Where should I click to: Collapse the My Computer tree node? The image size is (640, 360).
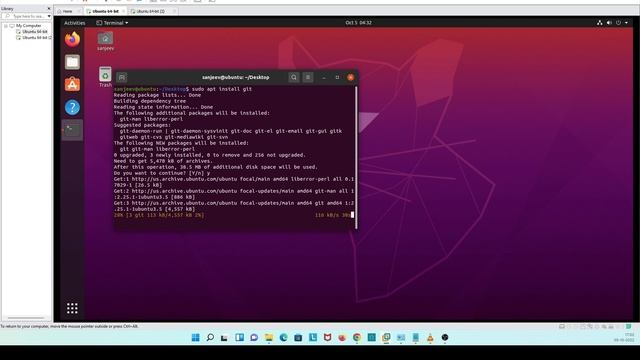click(6, 26)
